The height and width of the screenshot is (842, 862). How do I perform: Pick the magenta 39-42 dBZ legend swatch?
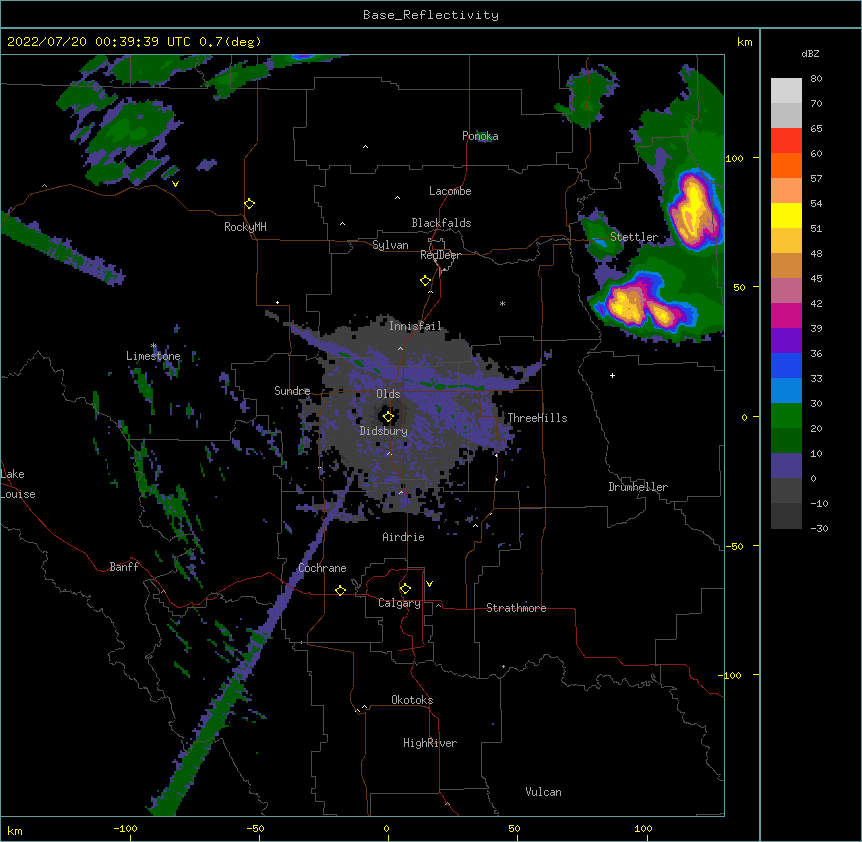[786, 315]
